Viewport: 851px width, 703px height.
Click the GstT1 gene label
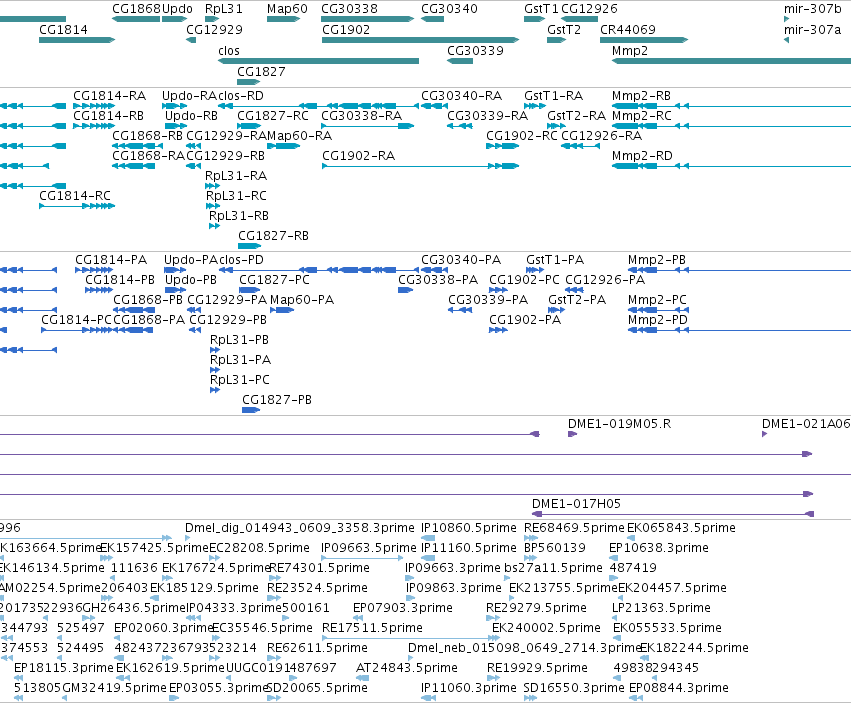coord(541,9)
